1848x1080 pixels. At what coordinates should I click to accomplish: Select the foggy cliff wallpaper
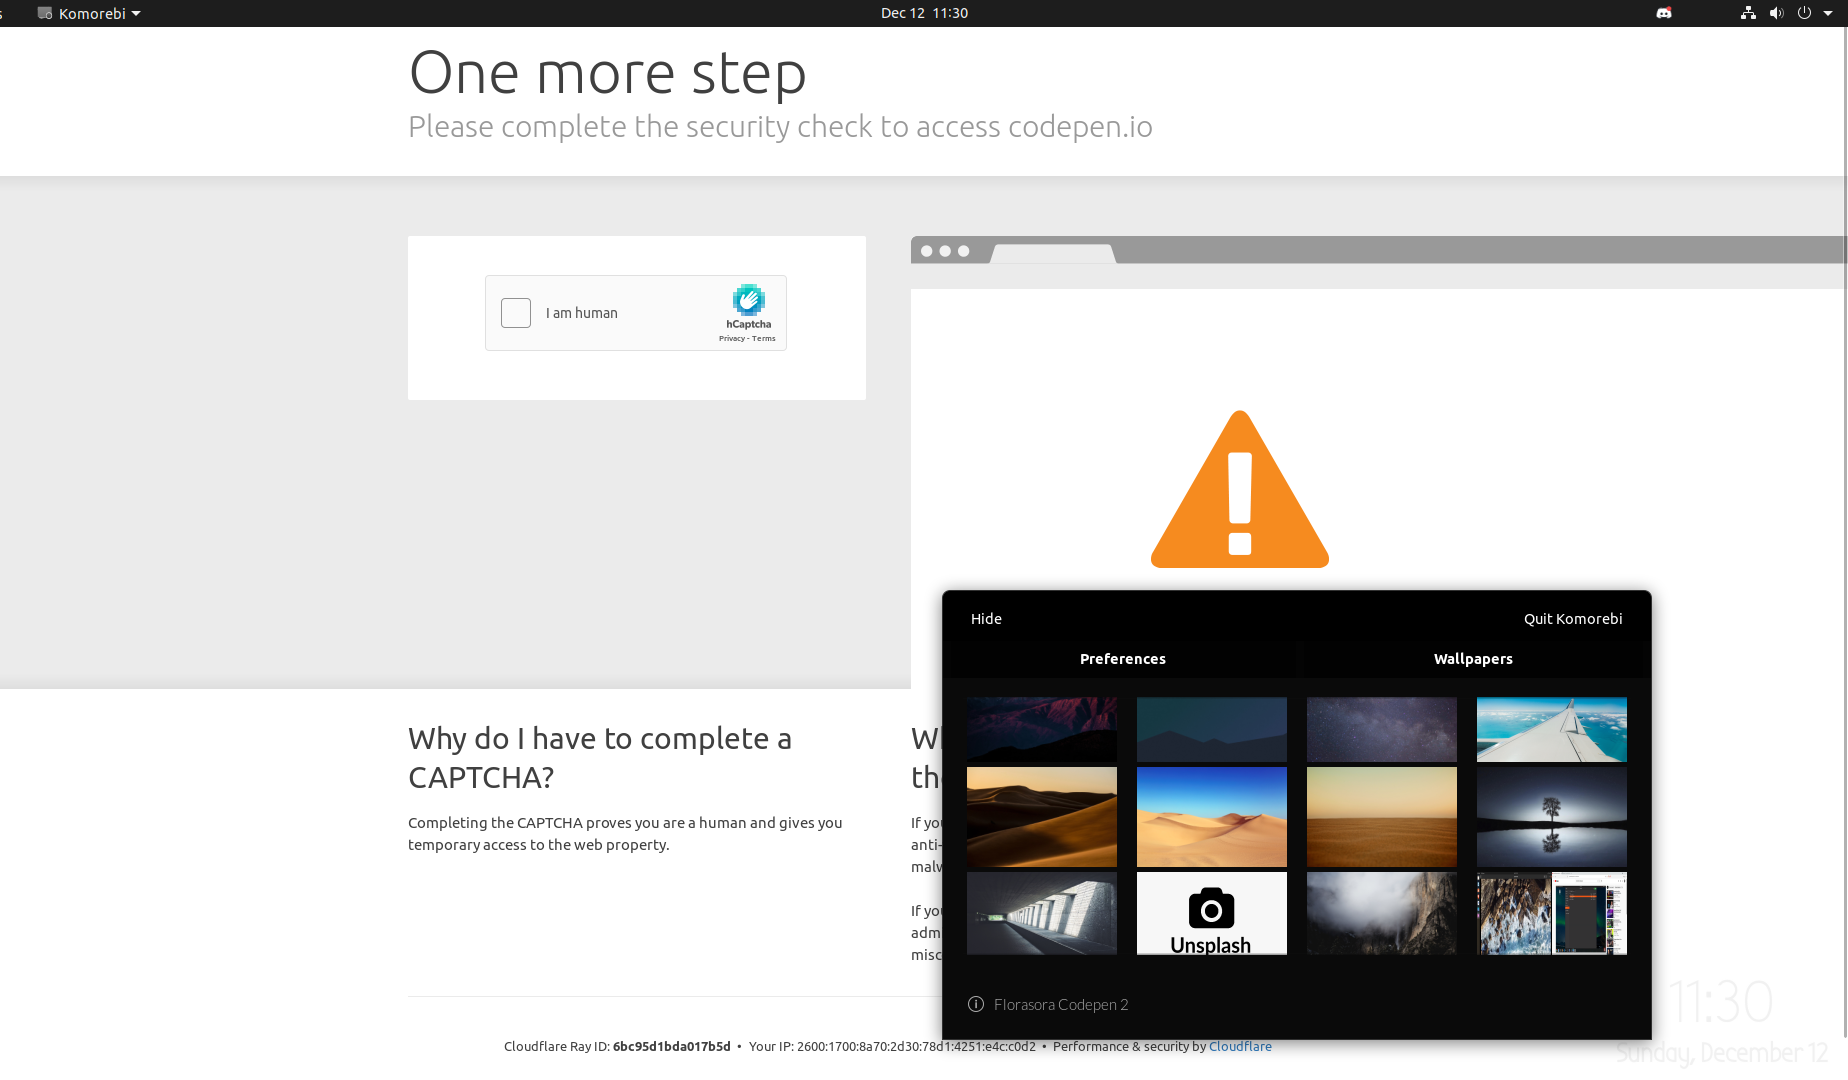coord(1382,913)
